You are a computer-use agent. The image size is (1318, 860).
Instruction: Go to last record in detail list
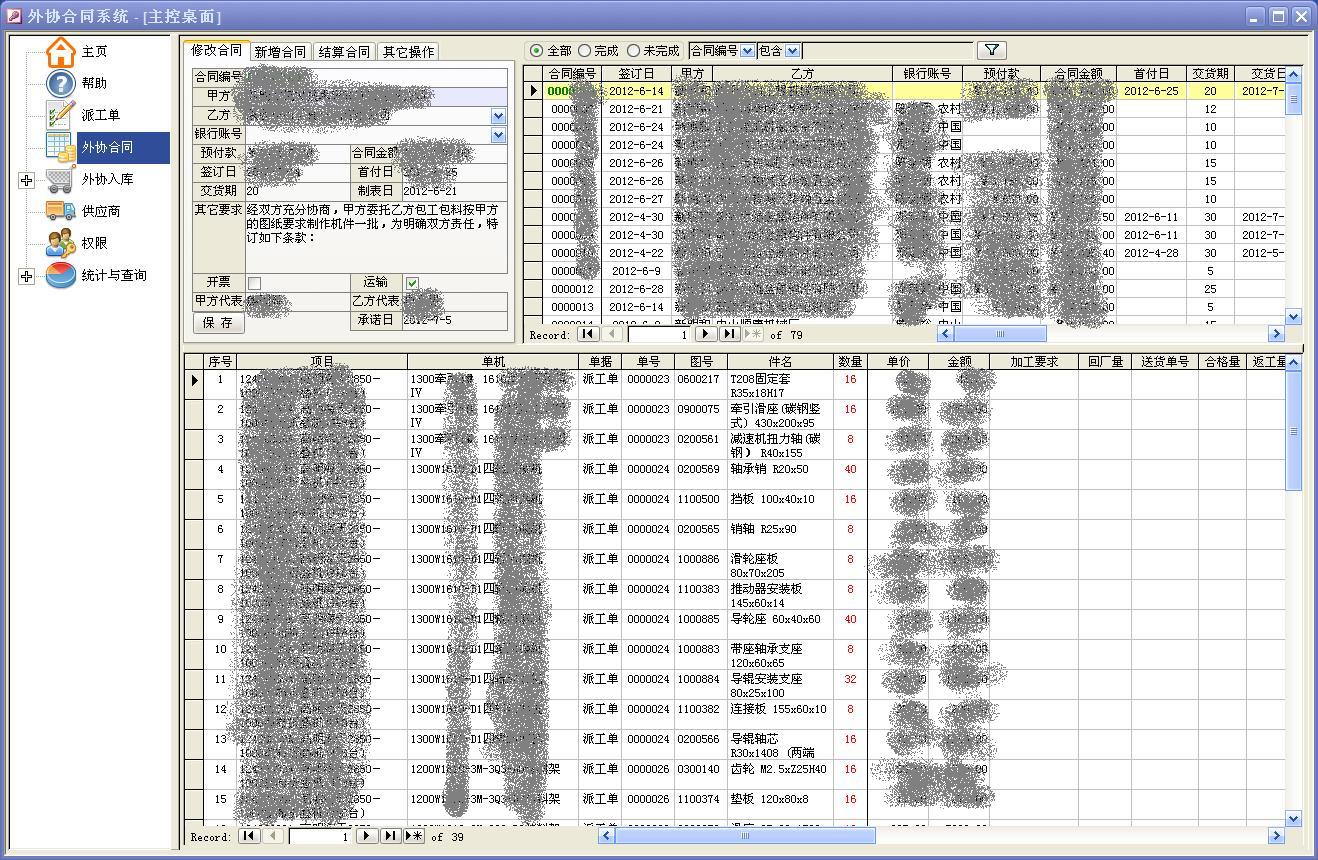[390, 837]
